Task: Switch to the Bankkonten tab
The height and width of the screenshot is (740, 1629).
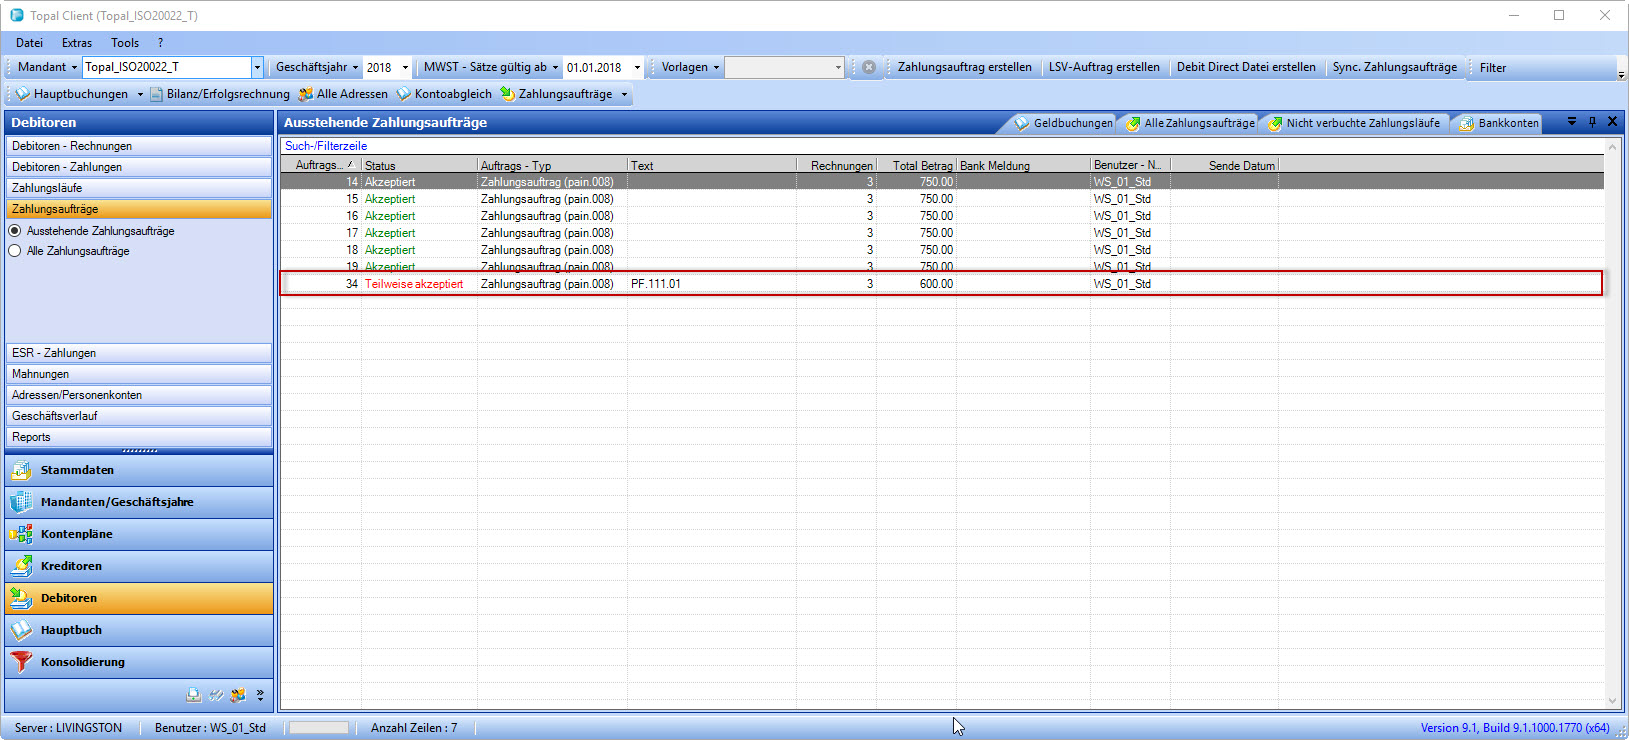Action: pyautogui.click(x=1499, y=123)
